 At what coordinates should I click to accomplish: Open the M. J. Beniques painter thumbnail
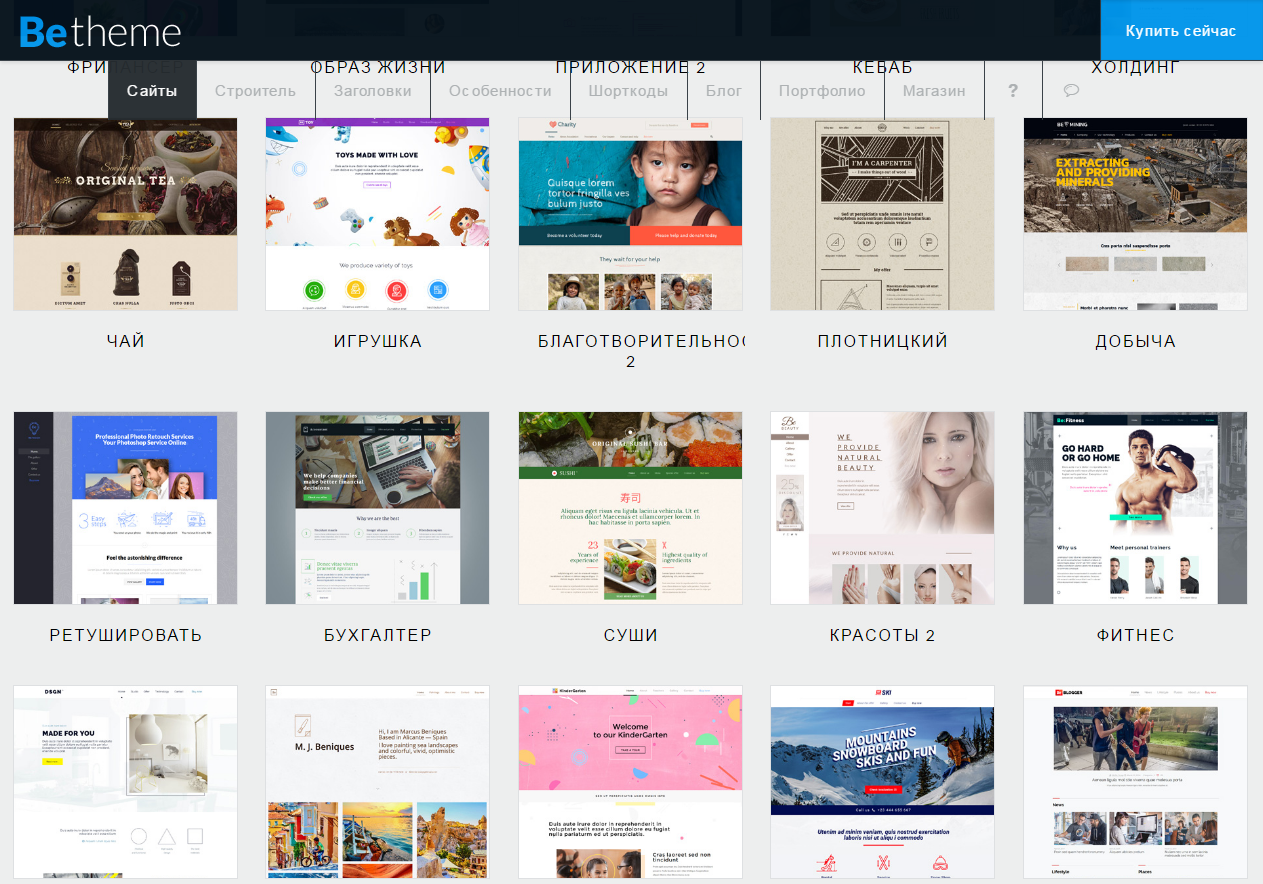coord(378,782)
